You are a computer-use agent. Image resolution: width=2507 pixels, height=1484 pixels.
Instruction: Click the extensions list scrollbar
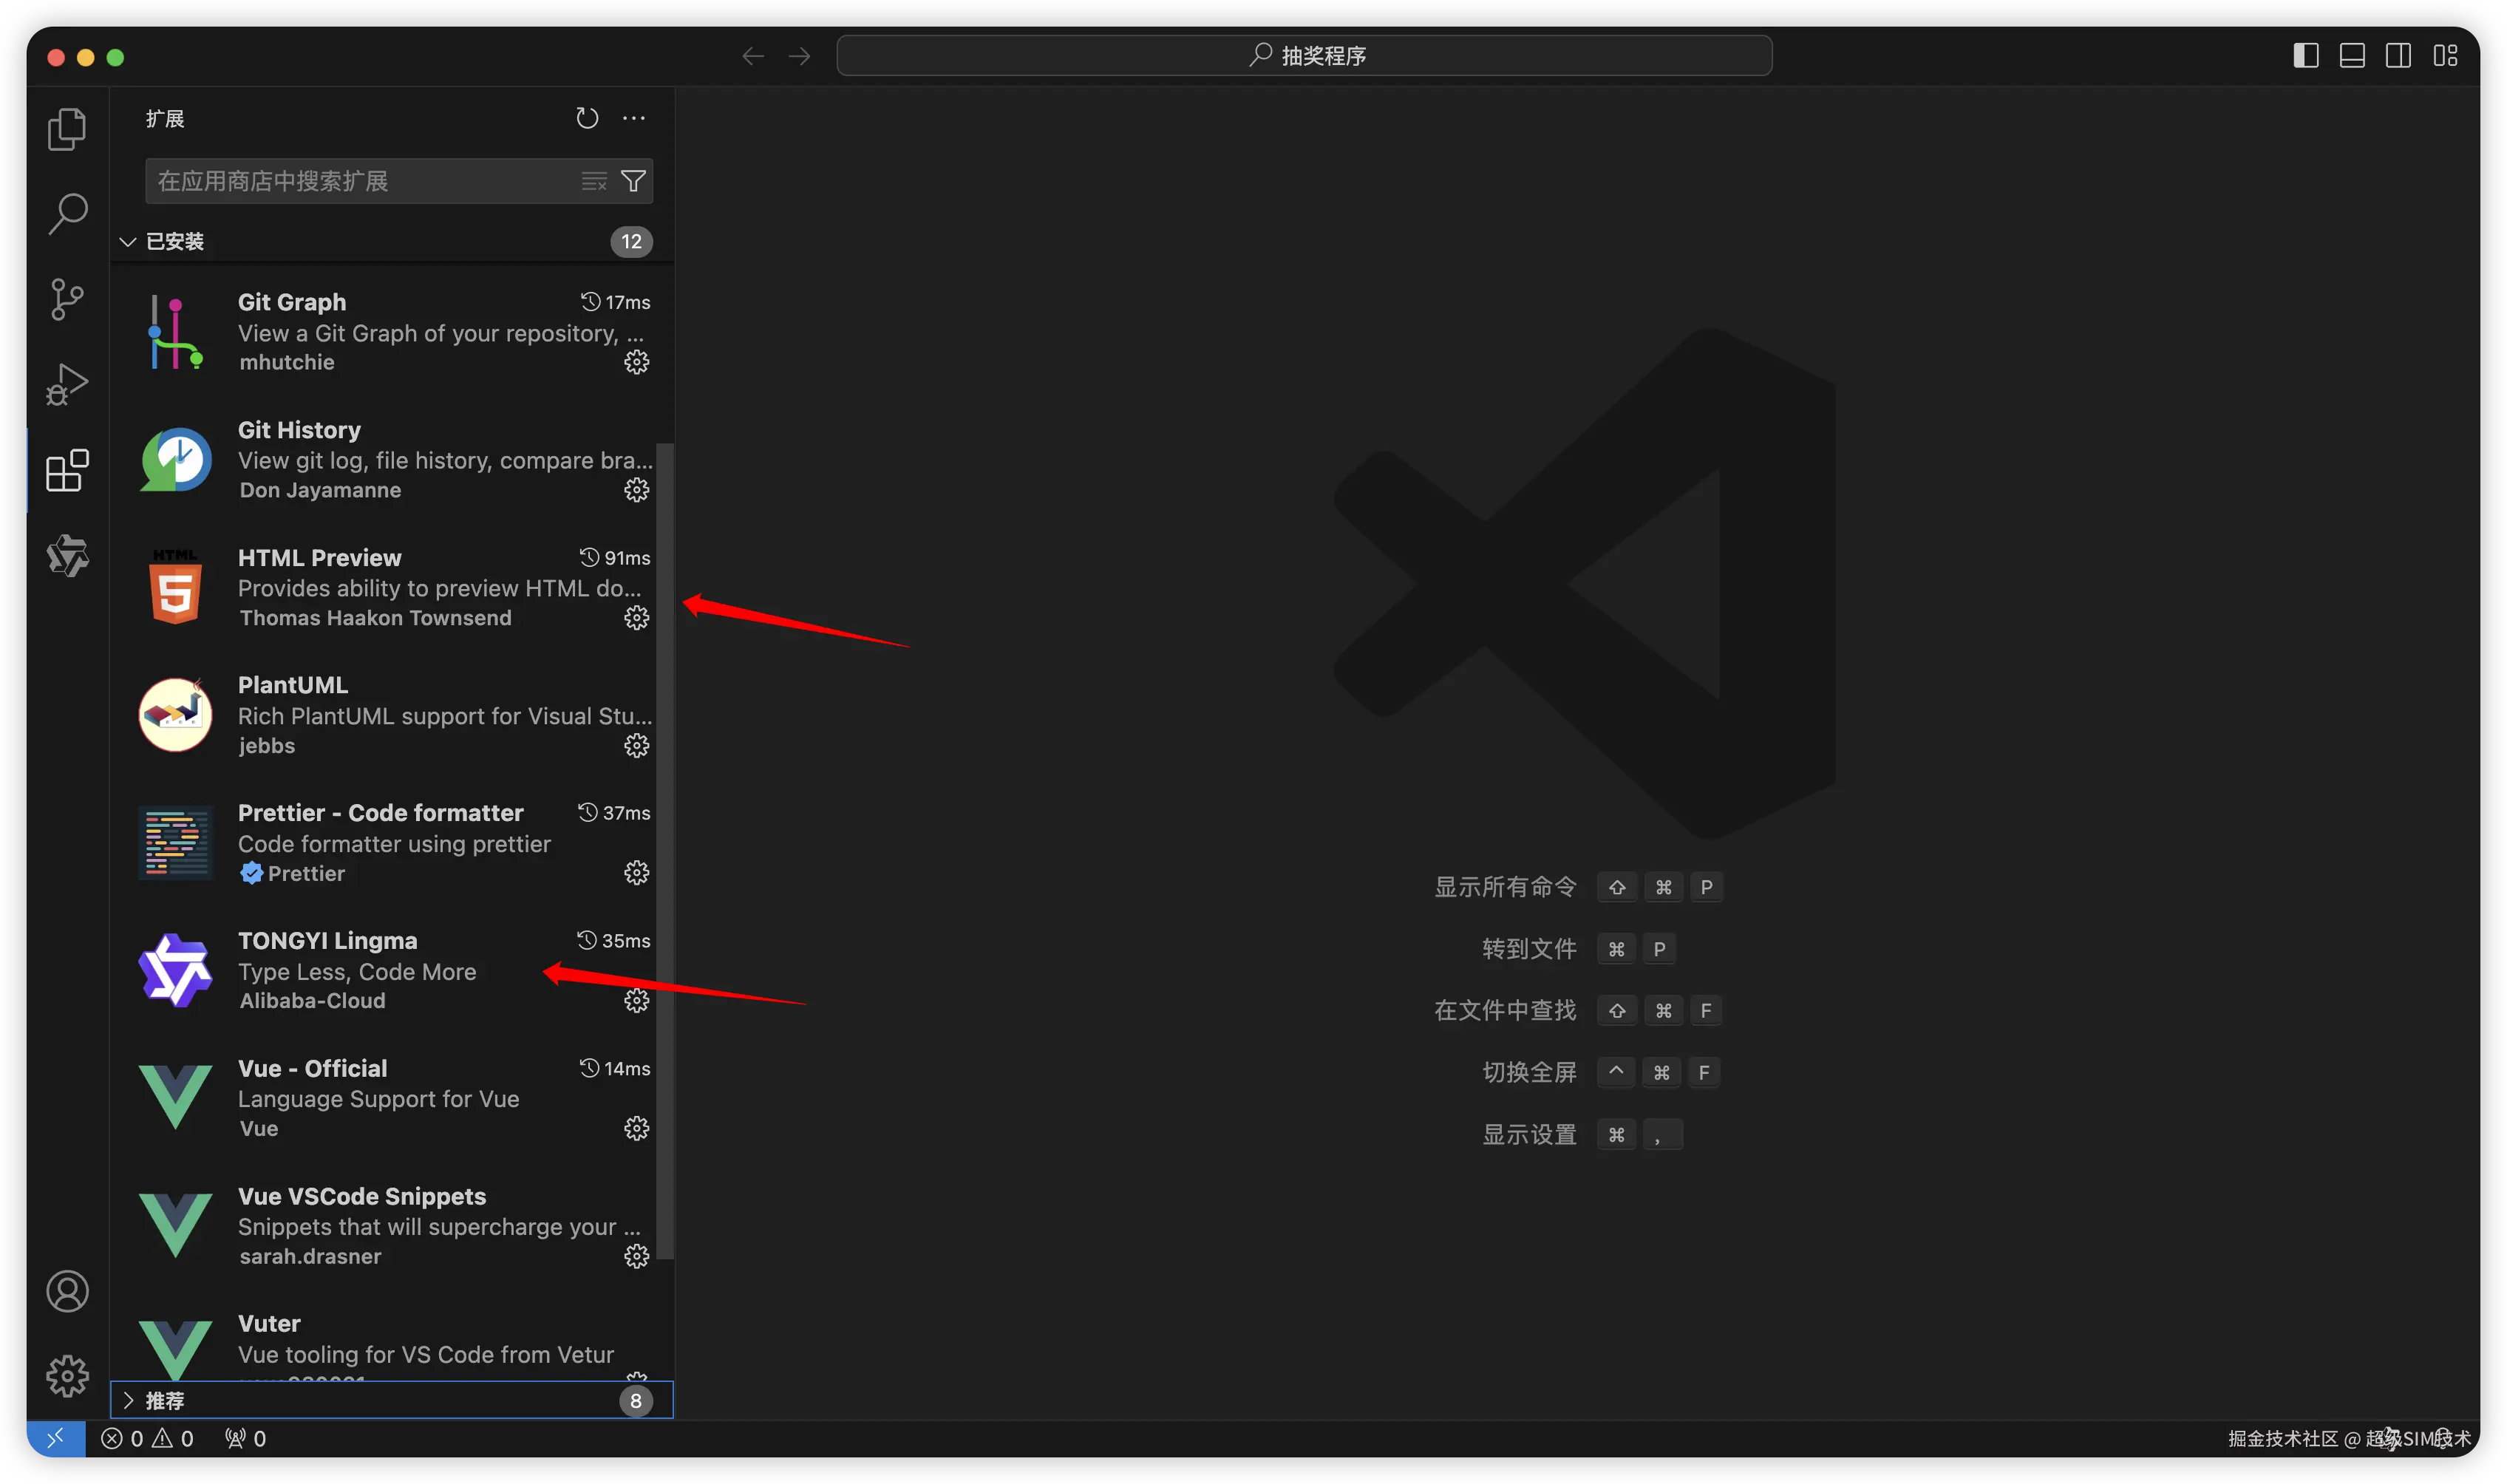pos(665,850)
